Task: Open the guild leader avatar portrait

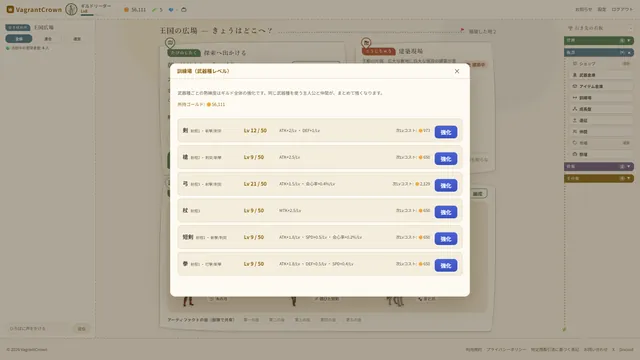Action: 71,9
